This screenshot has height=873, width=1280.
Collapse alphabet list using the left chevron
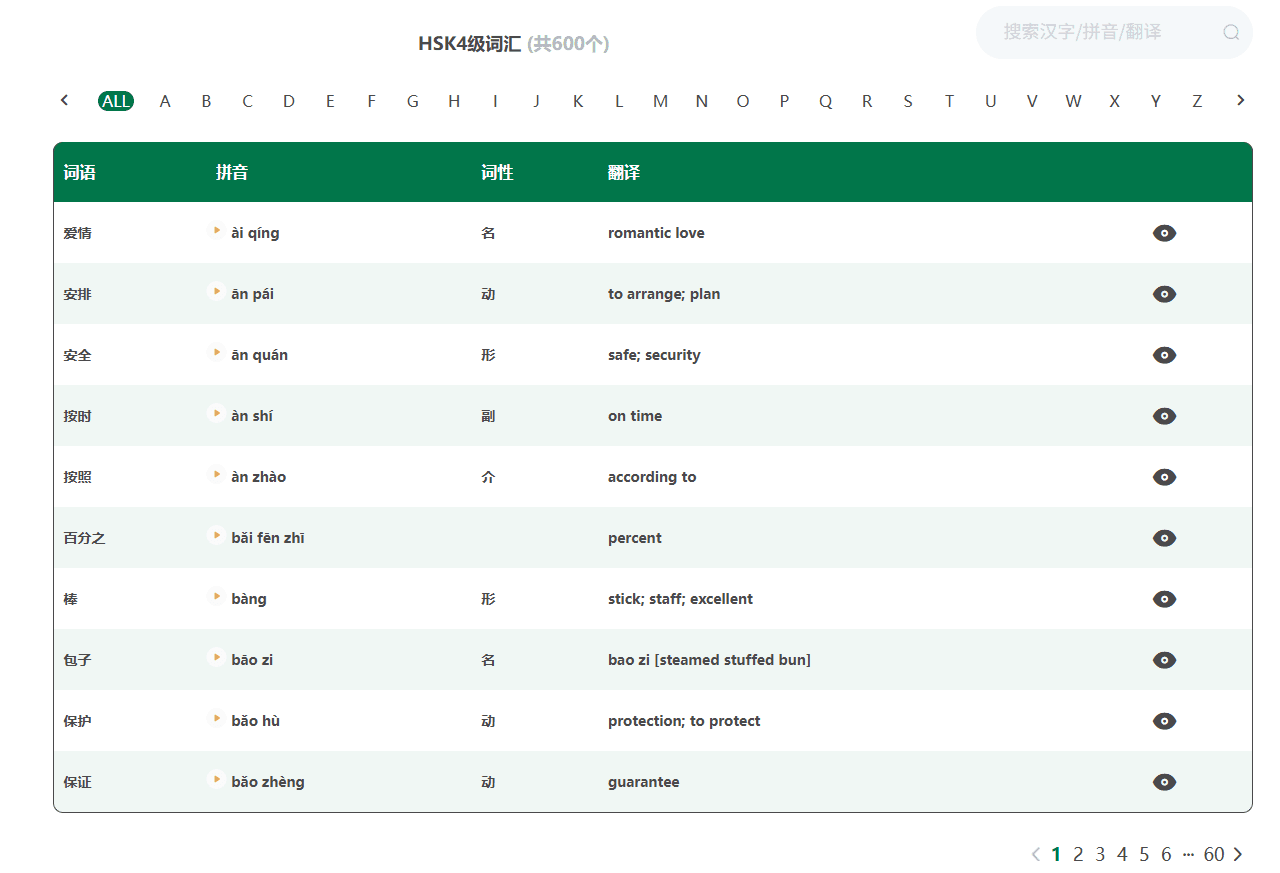tap(64, 100)
